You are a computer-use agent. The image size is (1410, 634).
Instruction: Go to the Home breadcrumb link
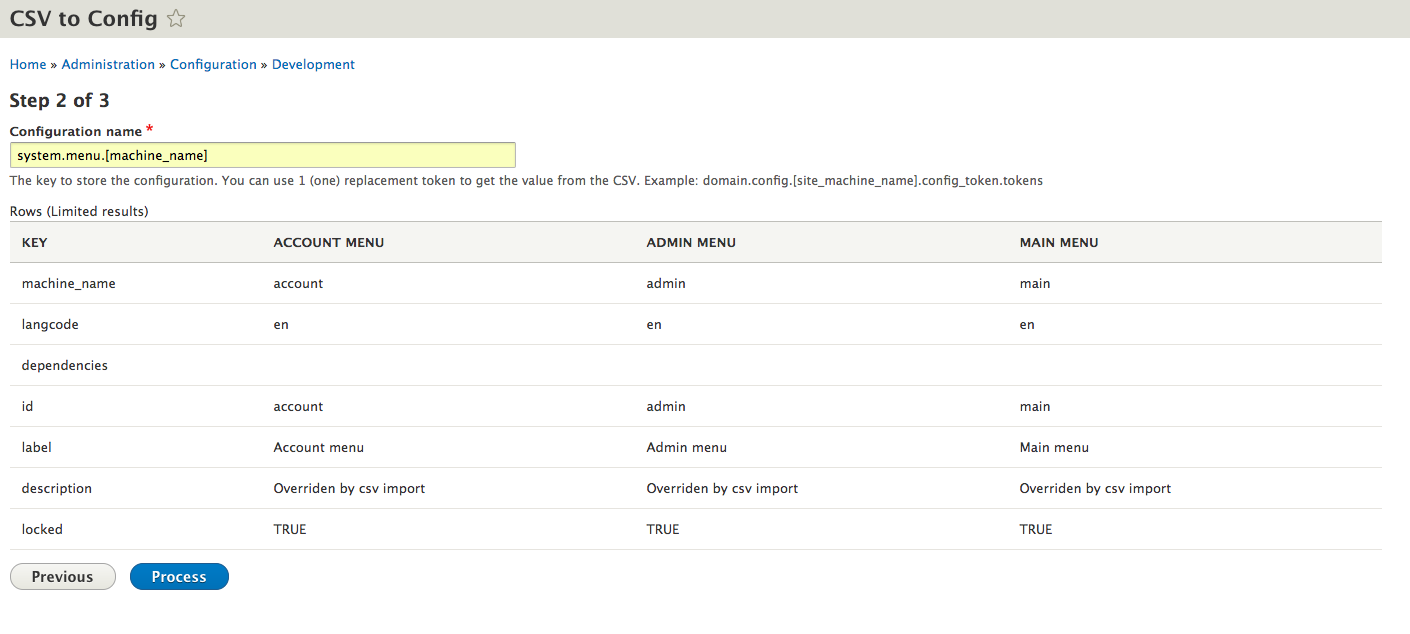(28, 64)
